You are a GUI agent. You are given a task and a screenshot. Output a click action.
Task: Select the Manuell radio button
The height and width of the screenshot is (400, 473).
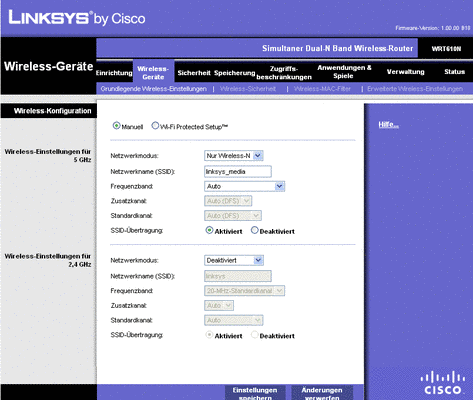[116, 126]
